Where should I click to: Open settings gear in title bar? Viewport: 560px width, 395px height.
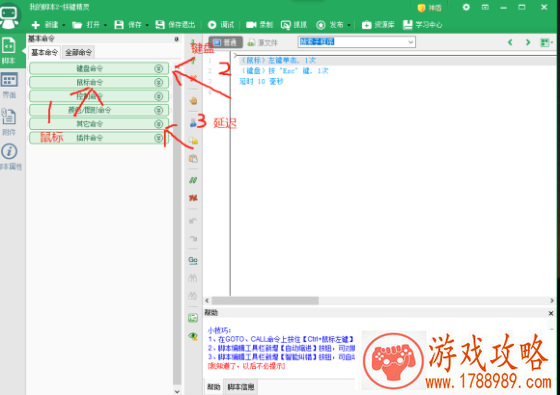click(466, 7)
